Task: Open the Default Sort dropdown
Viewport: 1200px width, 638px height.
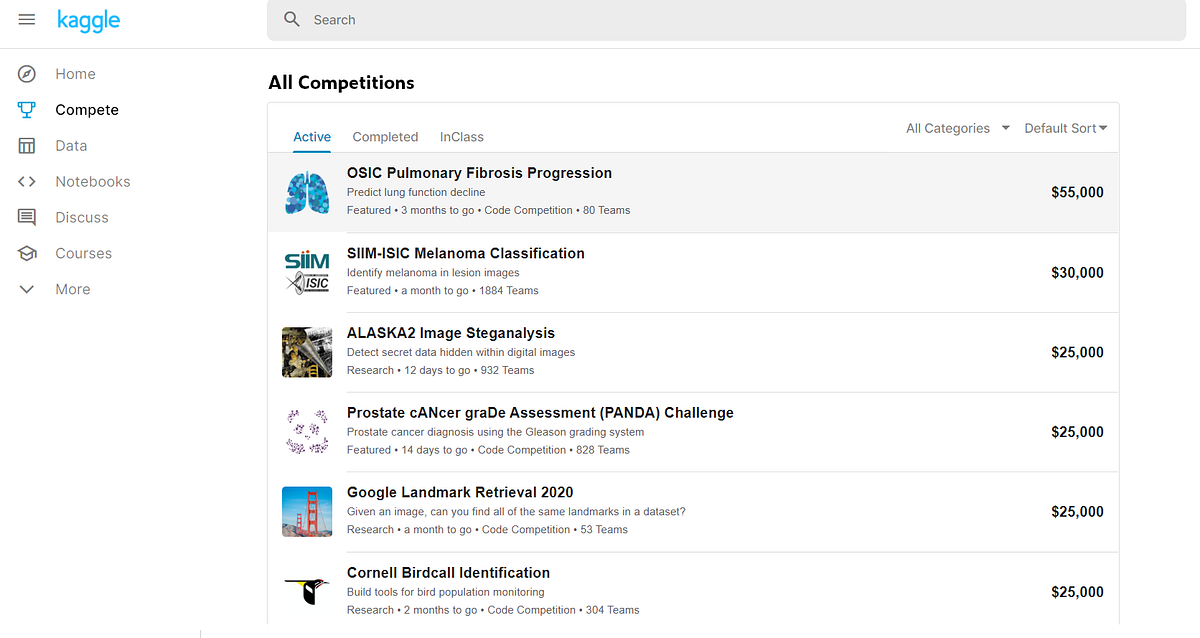Action: (1065, 128)
